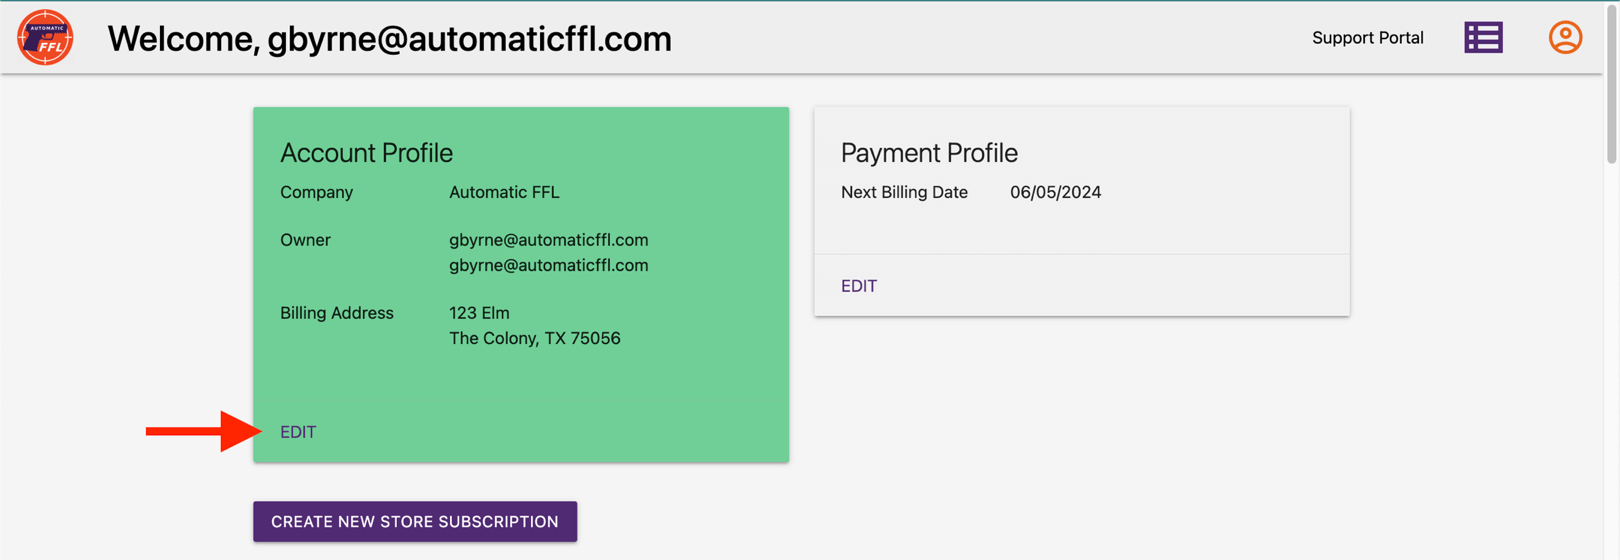Click the Welcome header title text

pos(389,39)
